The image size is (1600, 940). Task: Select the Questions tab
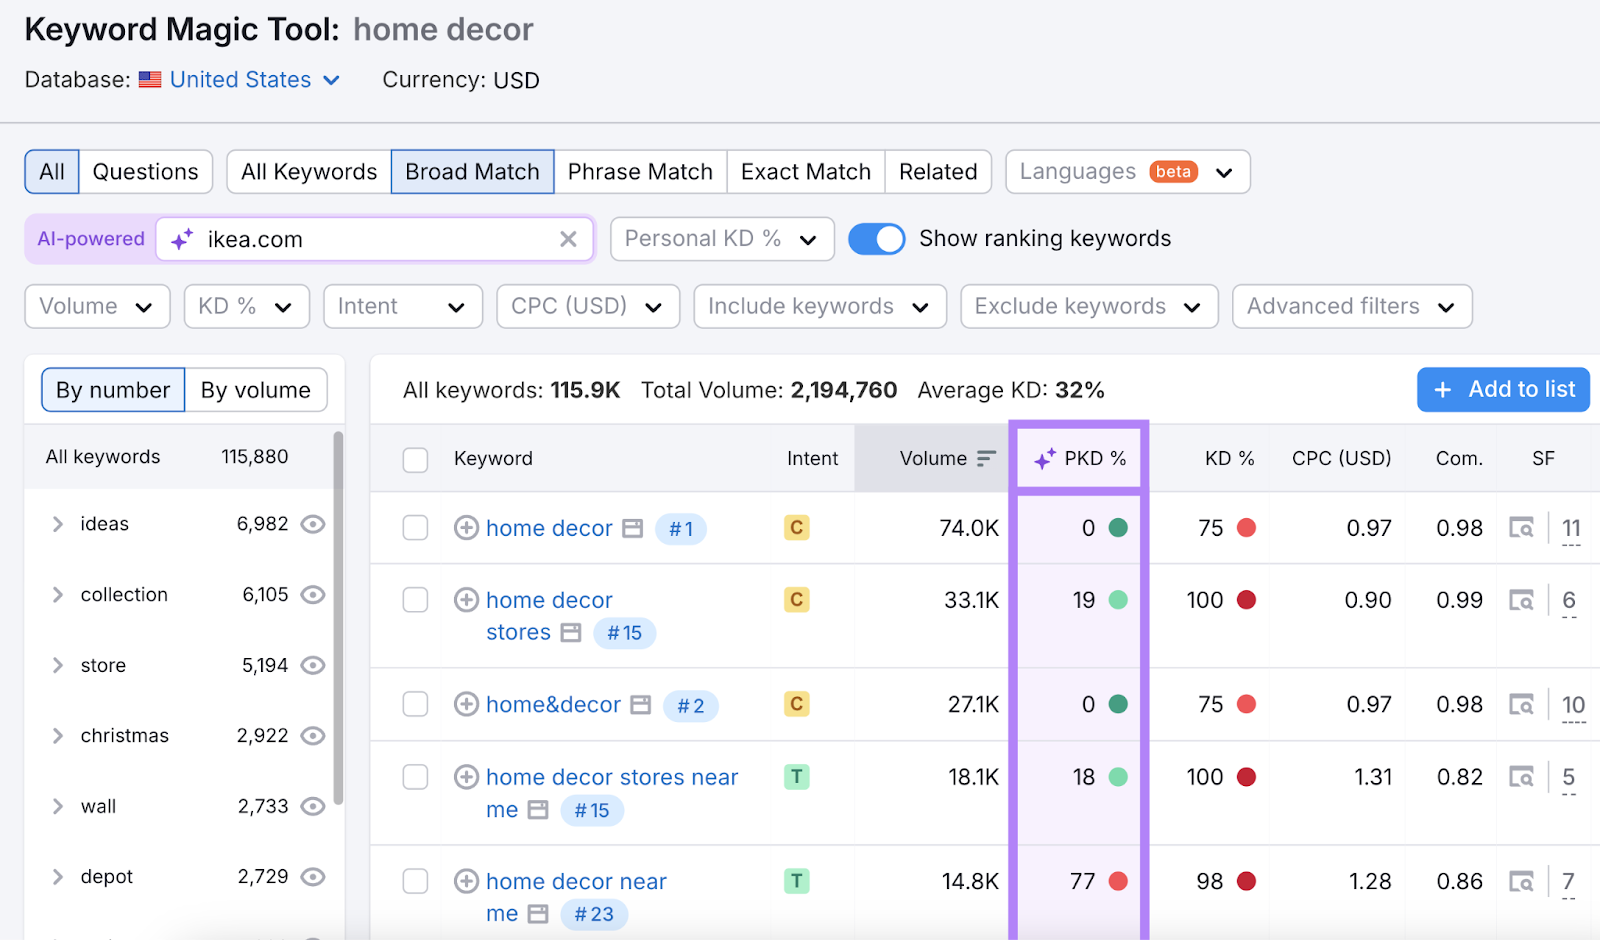click(x=145, y=171)
